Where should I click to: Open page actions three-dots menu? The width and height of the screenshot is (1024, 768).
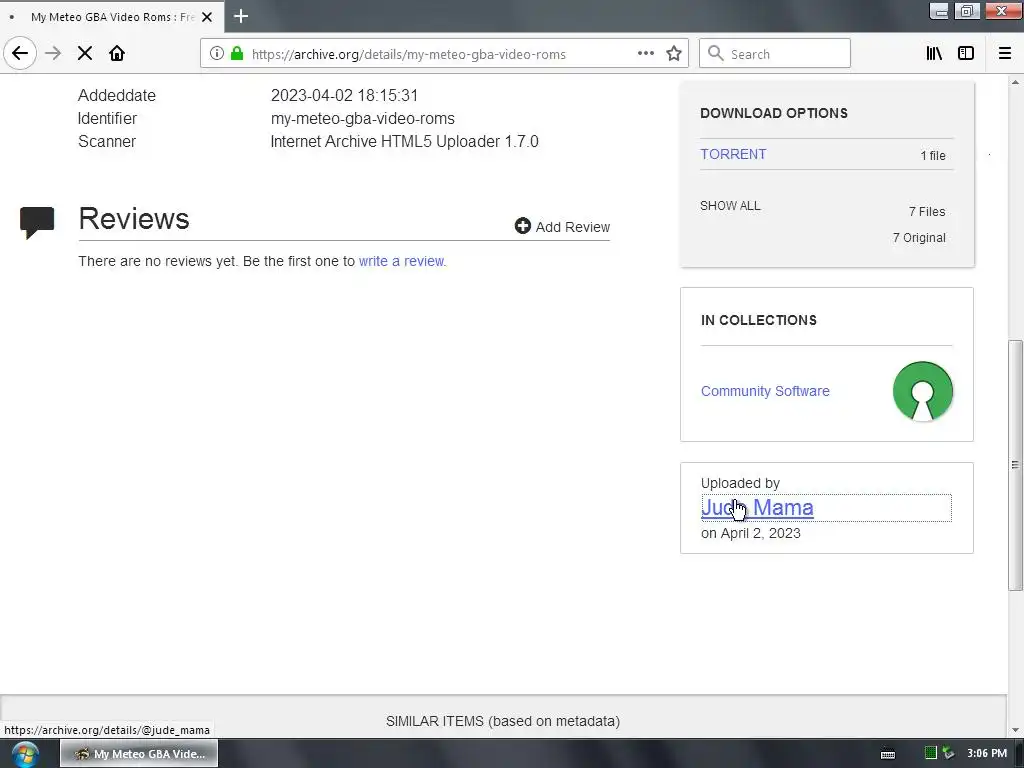(645, 54)
